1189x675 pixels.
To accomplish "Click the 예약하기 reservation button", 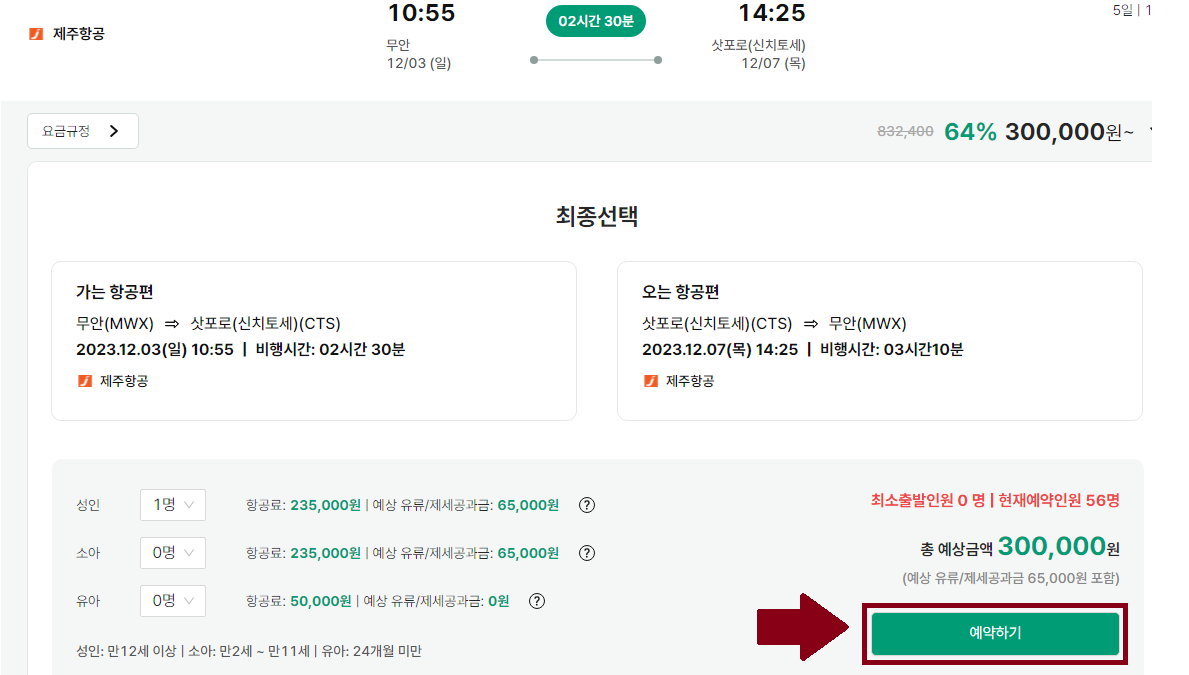I will click(995, 634).
